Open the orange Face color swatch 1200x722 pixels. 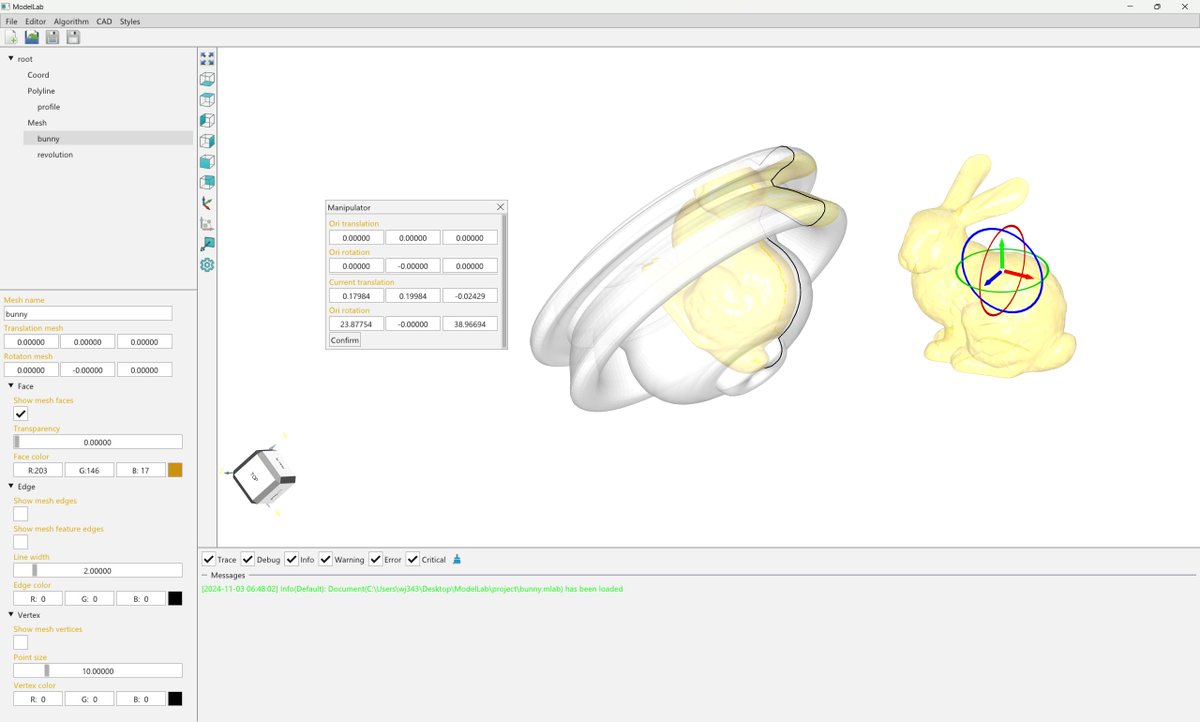click(175, 470)
